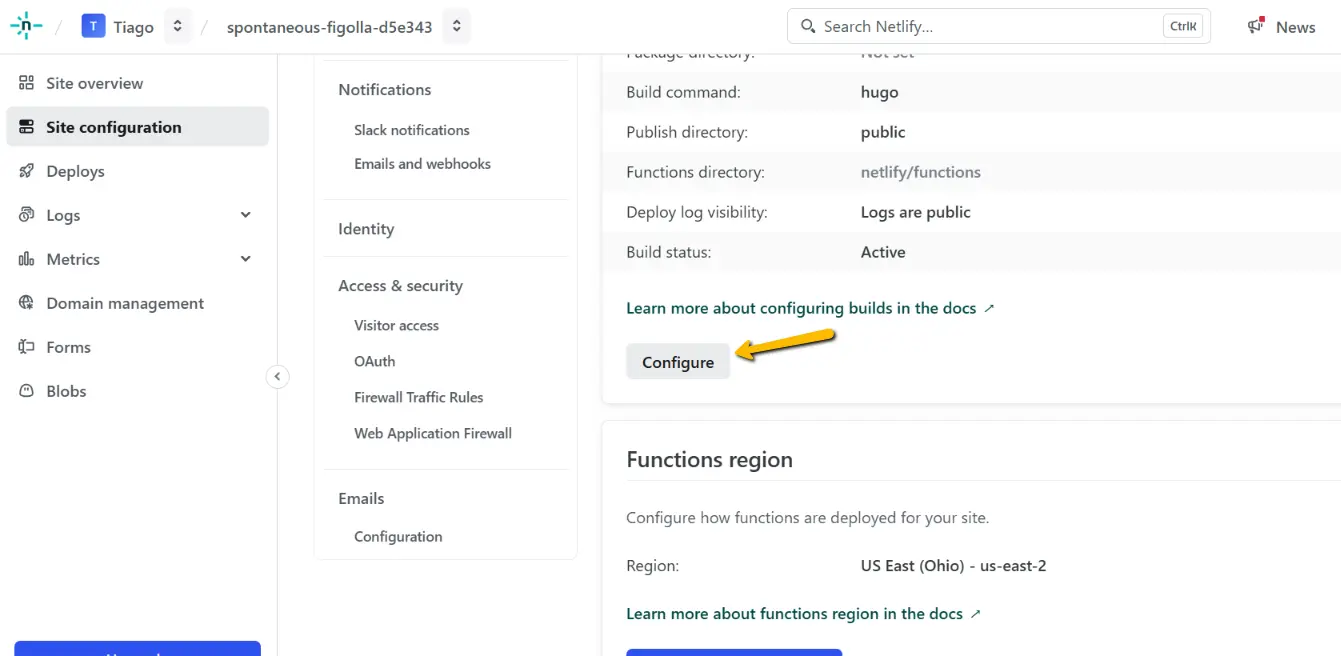Click the Metrics bar chart icon
The image size is (1341, 656).
coord(27,259)
